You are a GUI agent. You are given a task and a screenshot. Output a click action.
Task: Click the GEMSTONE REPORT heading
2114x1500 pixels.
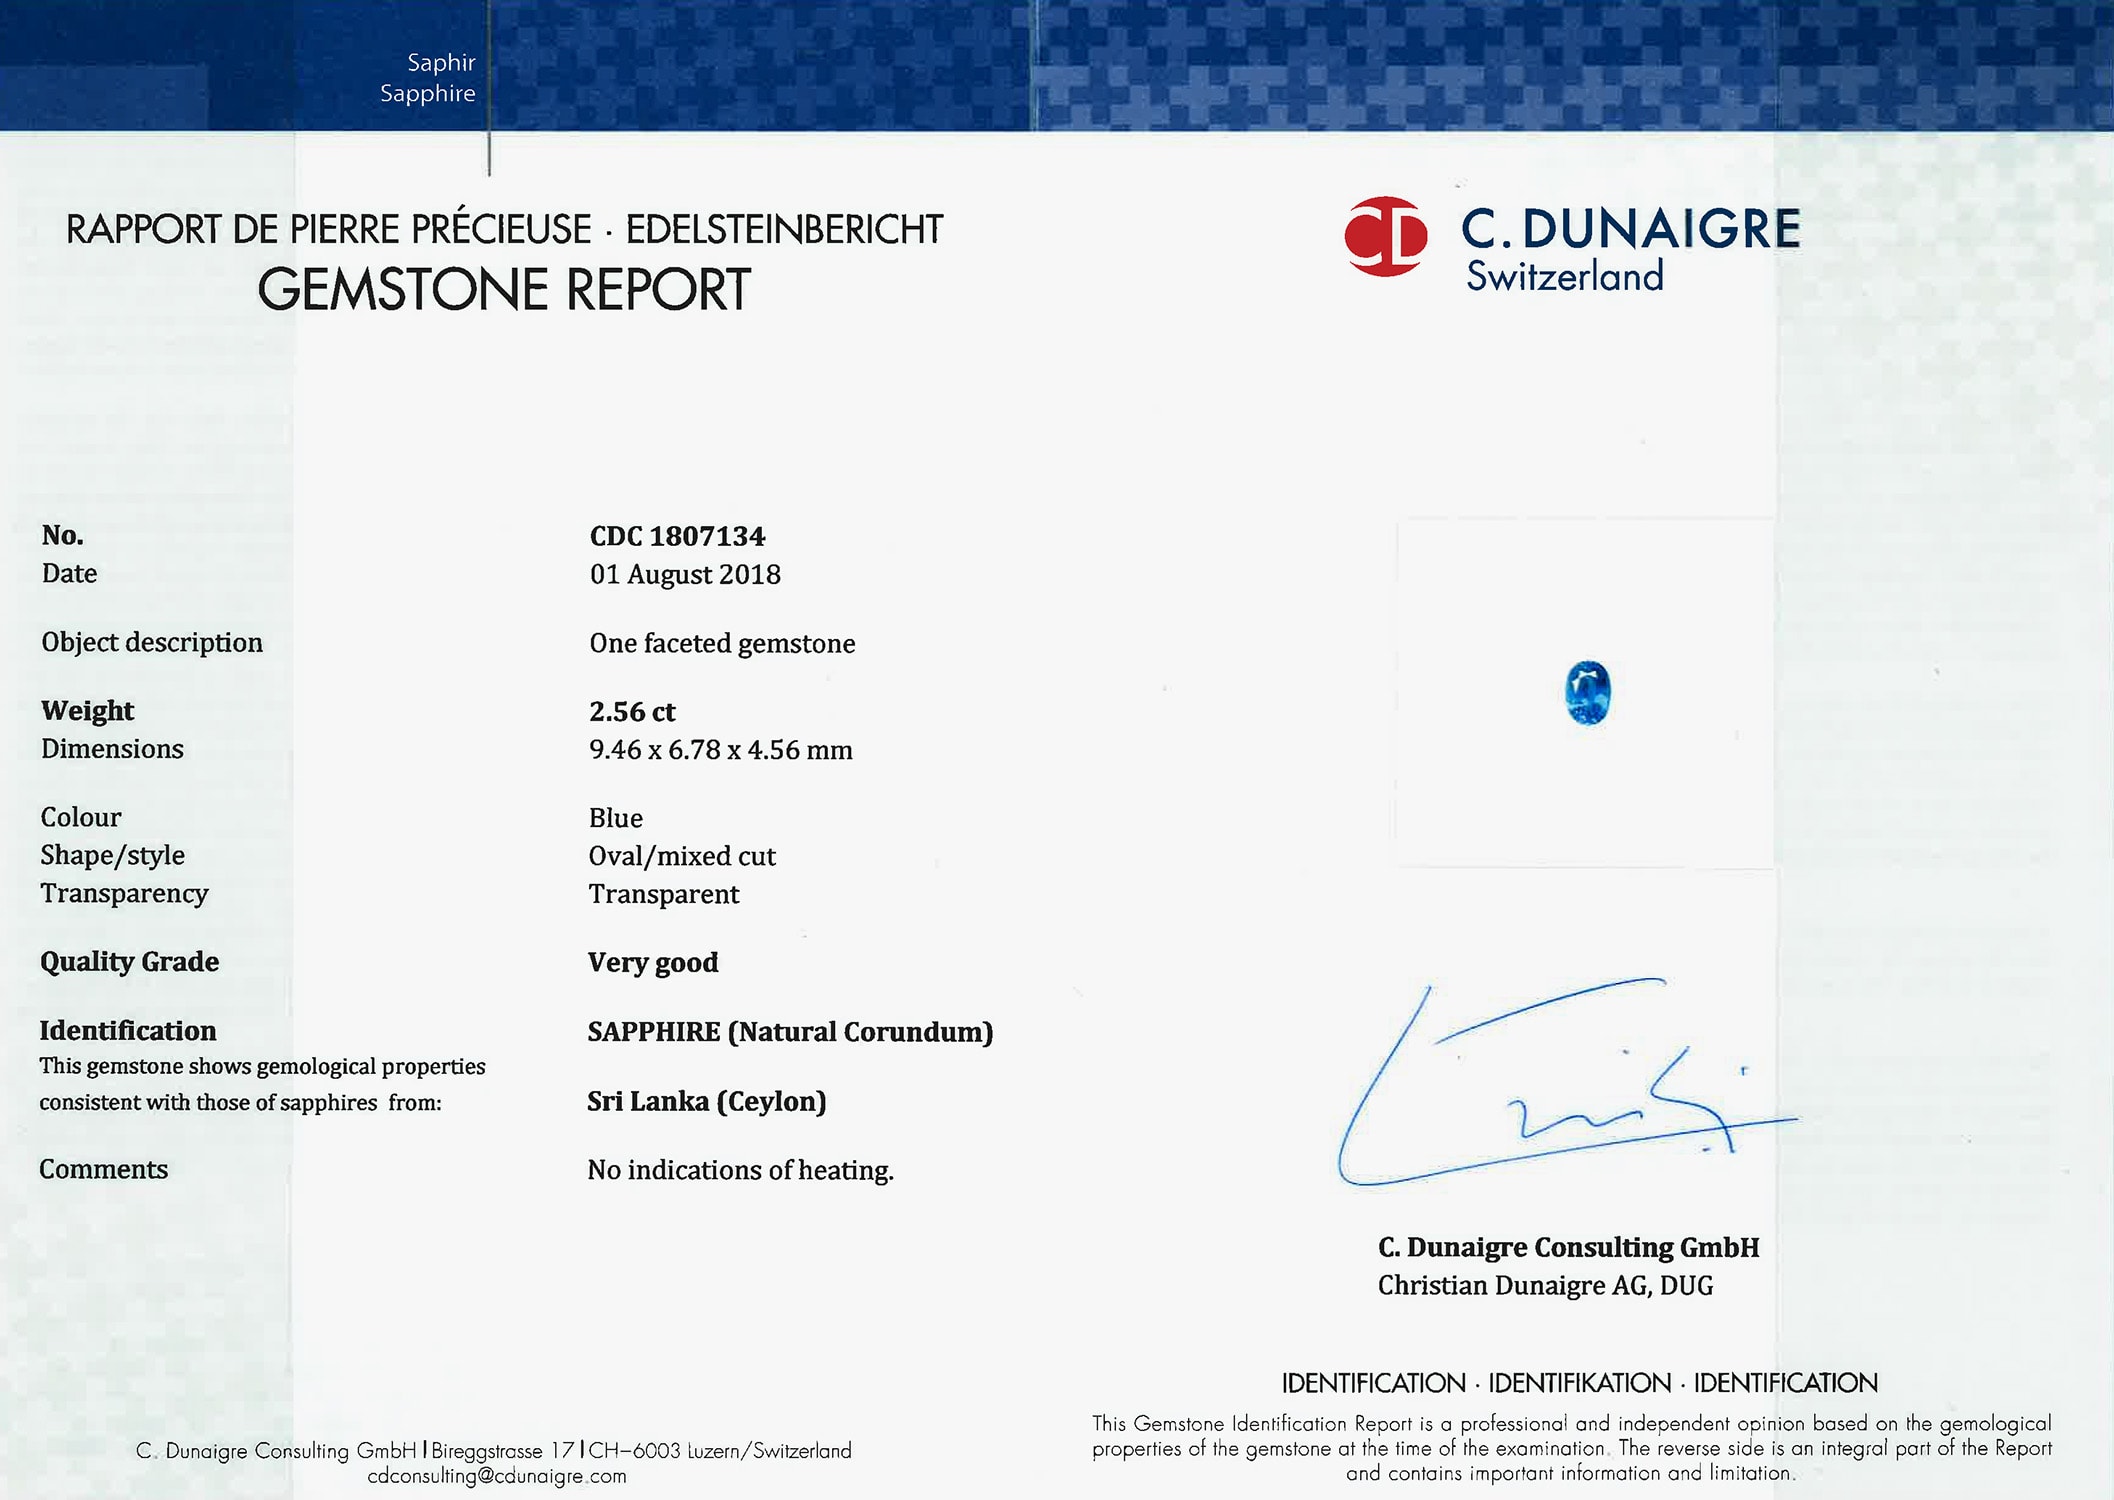tap(504, 290)
